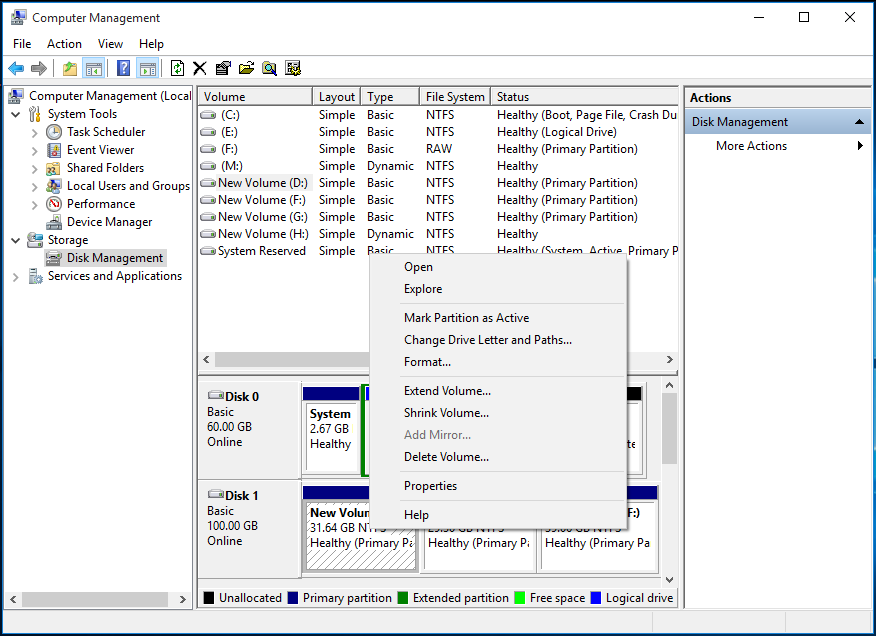The width and height of the screenshot is (876, 636).
Task: Sort by the Volume column header
Action: click(x=256, y=97)
